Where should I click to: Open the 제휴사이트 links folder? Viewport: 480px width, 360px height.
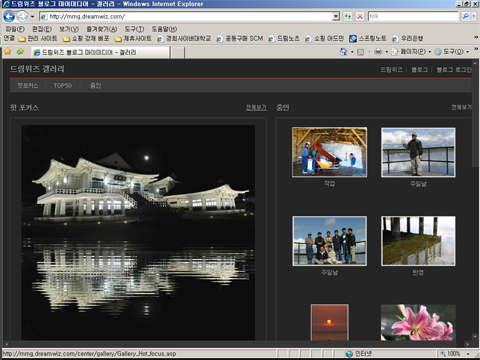tap(133, 39)
